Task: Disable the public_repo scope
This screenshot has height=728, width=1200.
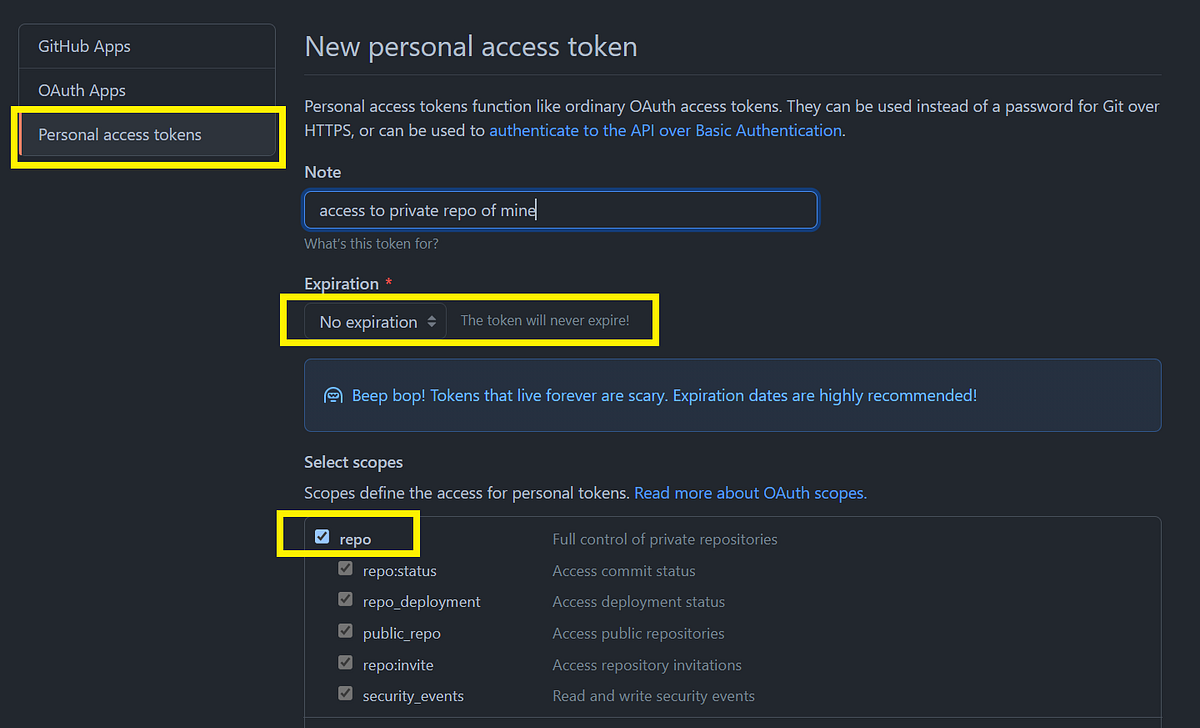Action: 345,631
